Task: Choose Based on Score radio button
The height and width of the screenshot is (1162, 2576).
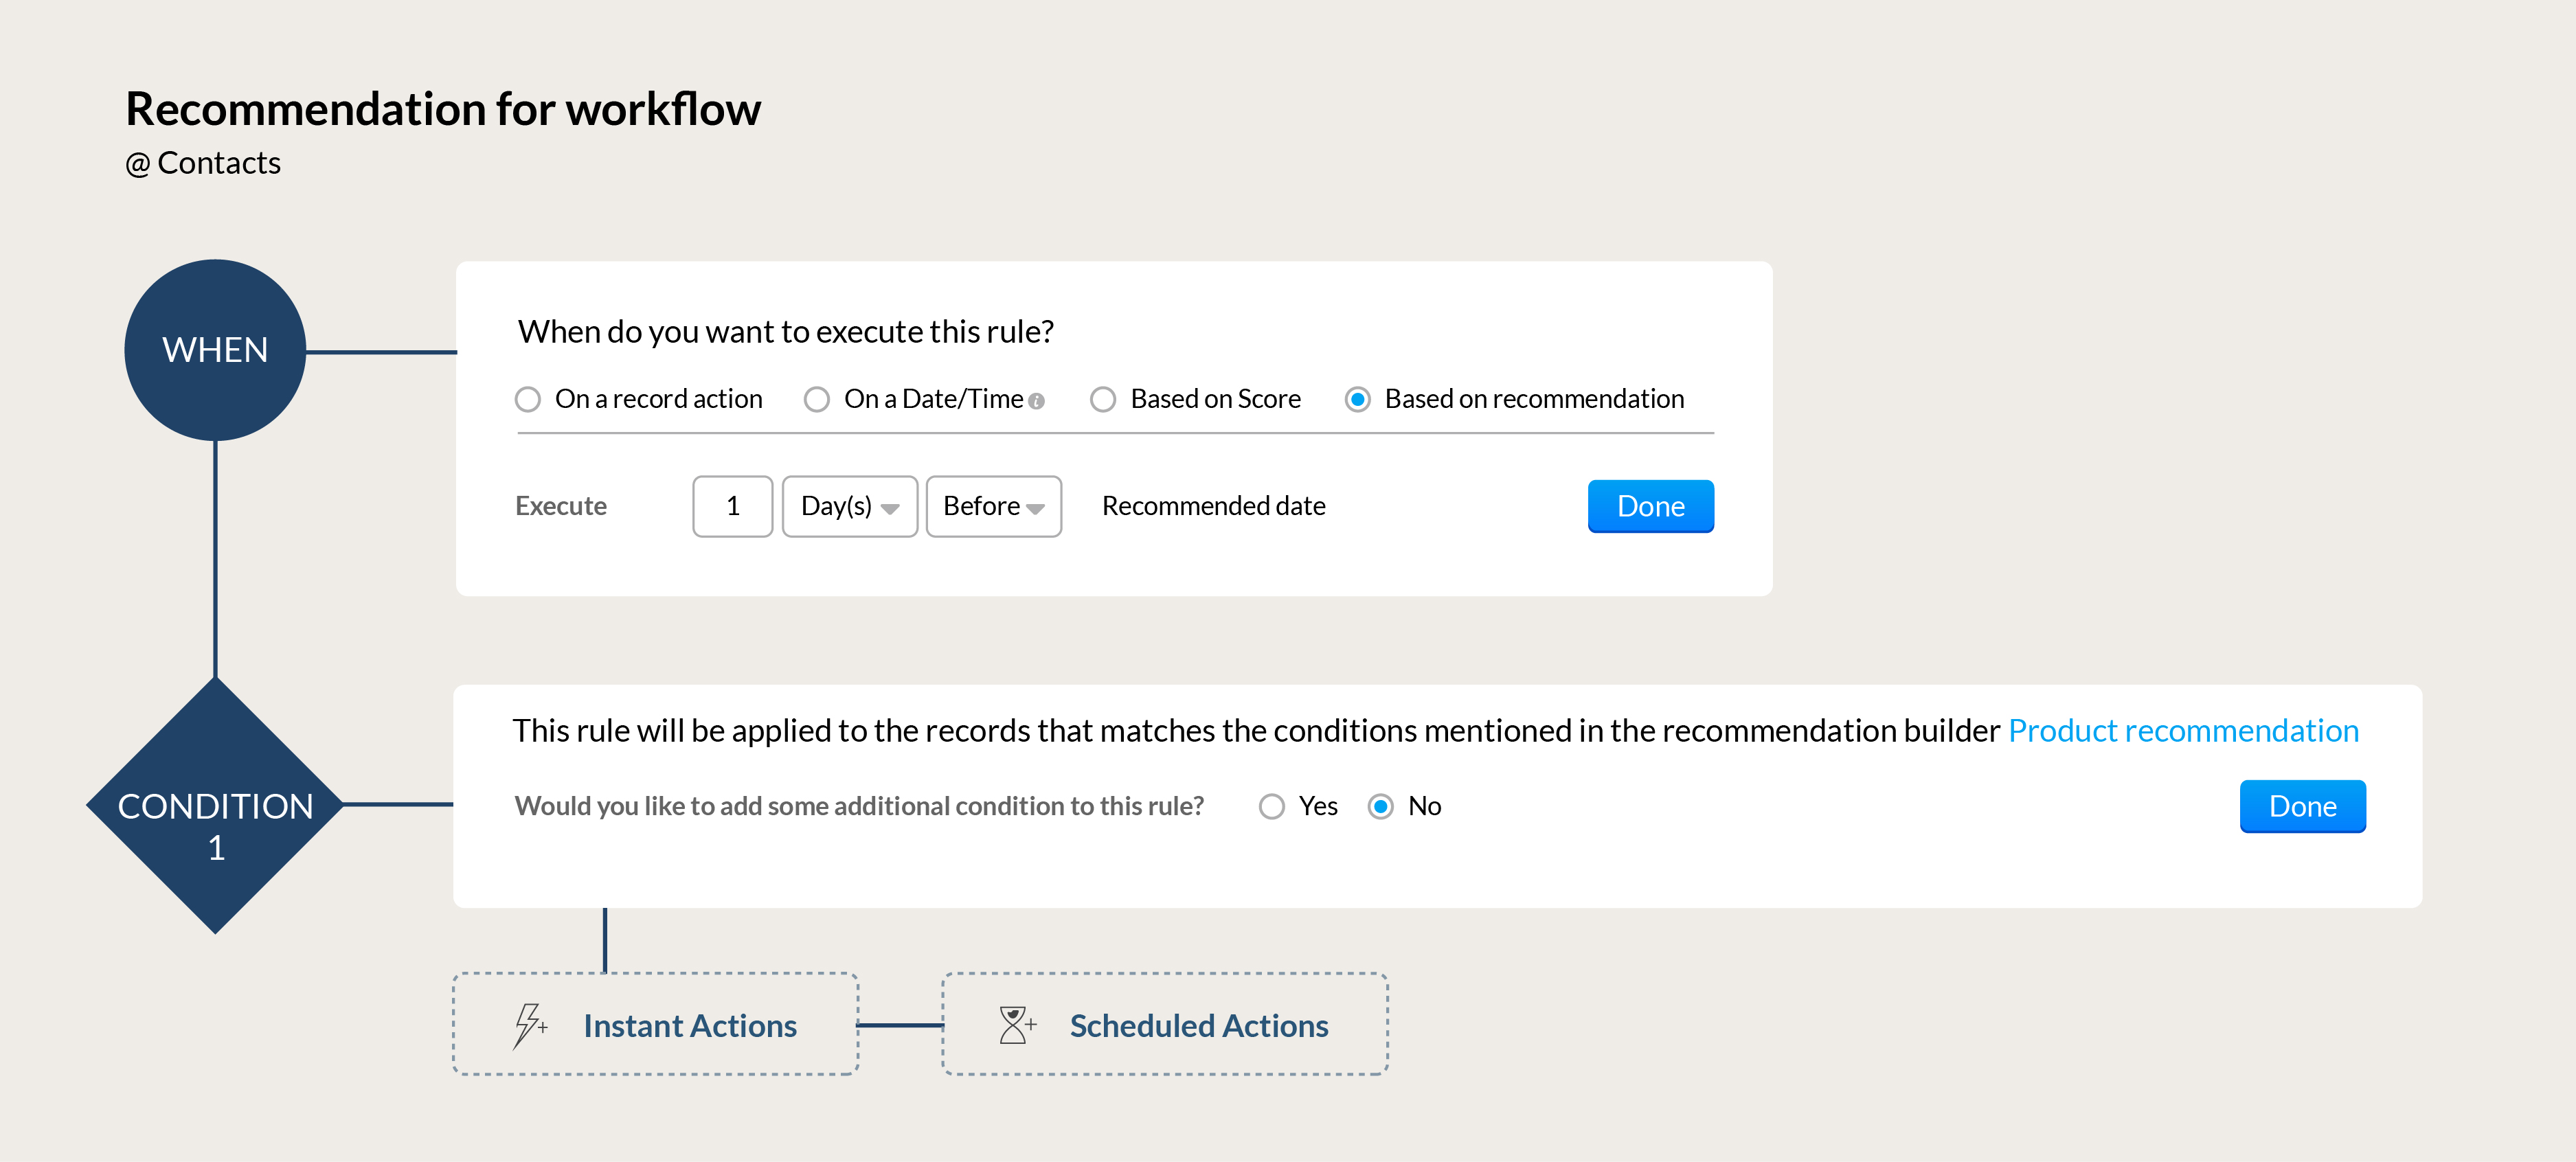Action: pos(1103,400)
